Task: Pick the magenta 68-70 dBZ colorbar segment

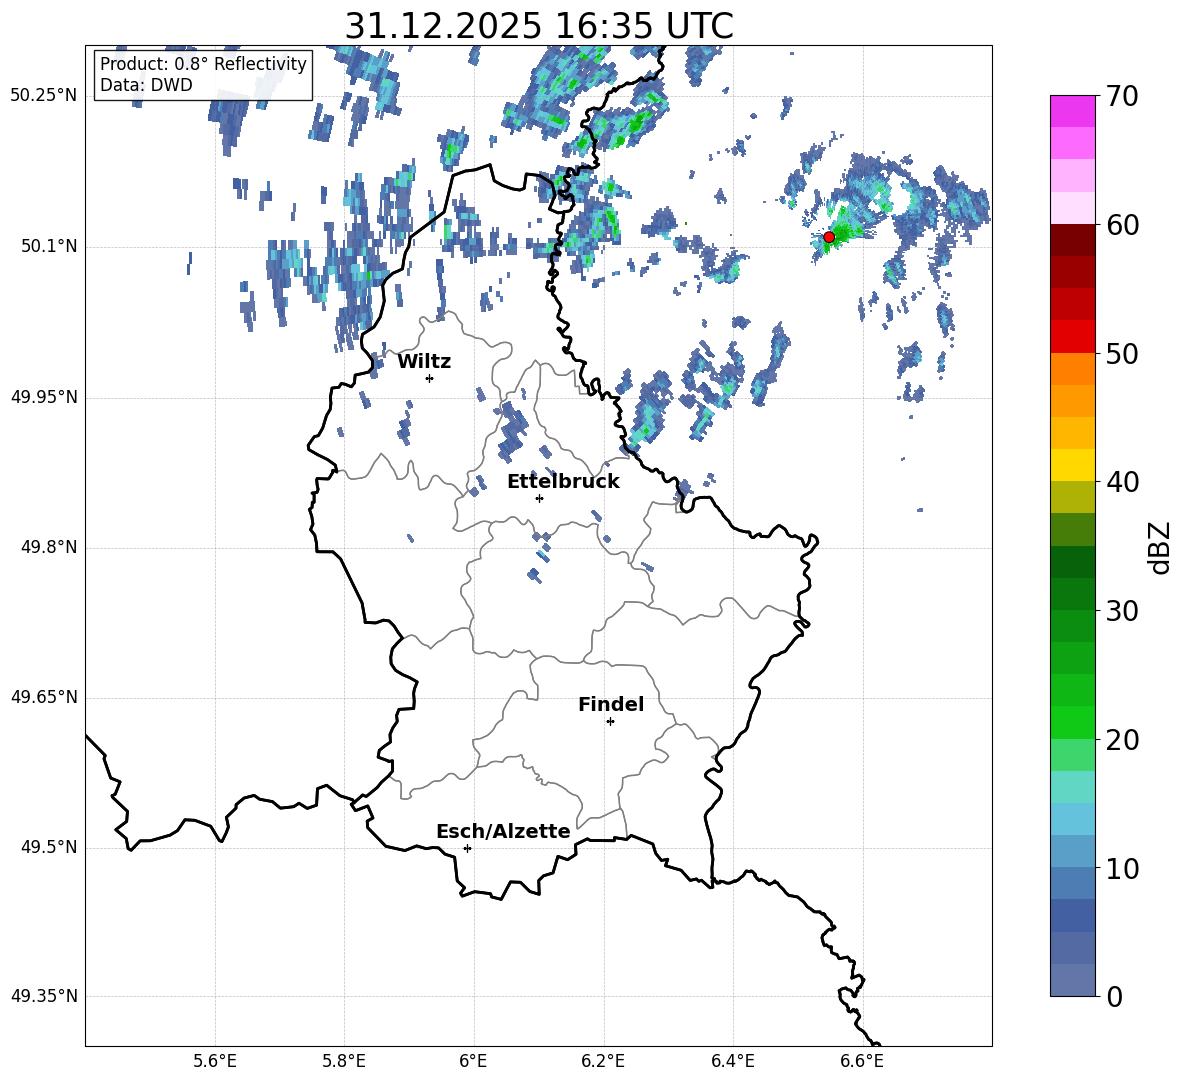Action: [1073, 111]
